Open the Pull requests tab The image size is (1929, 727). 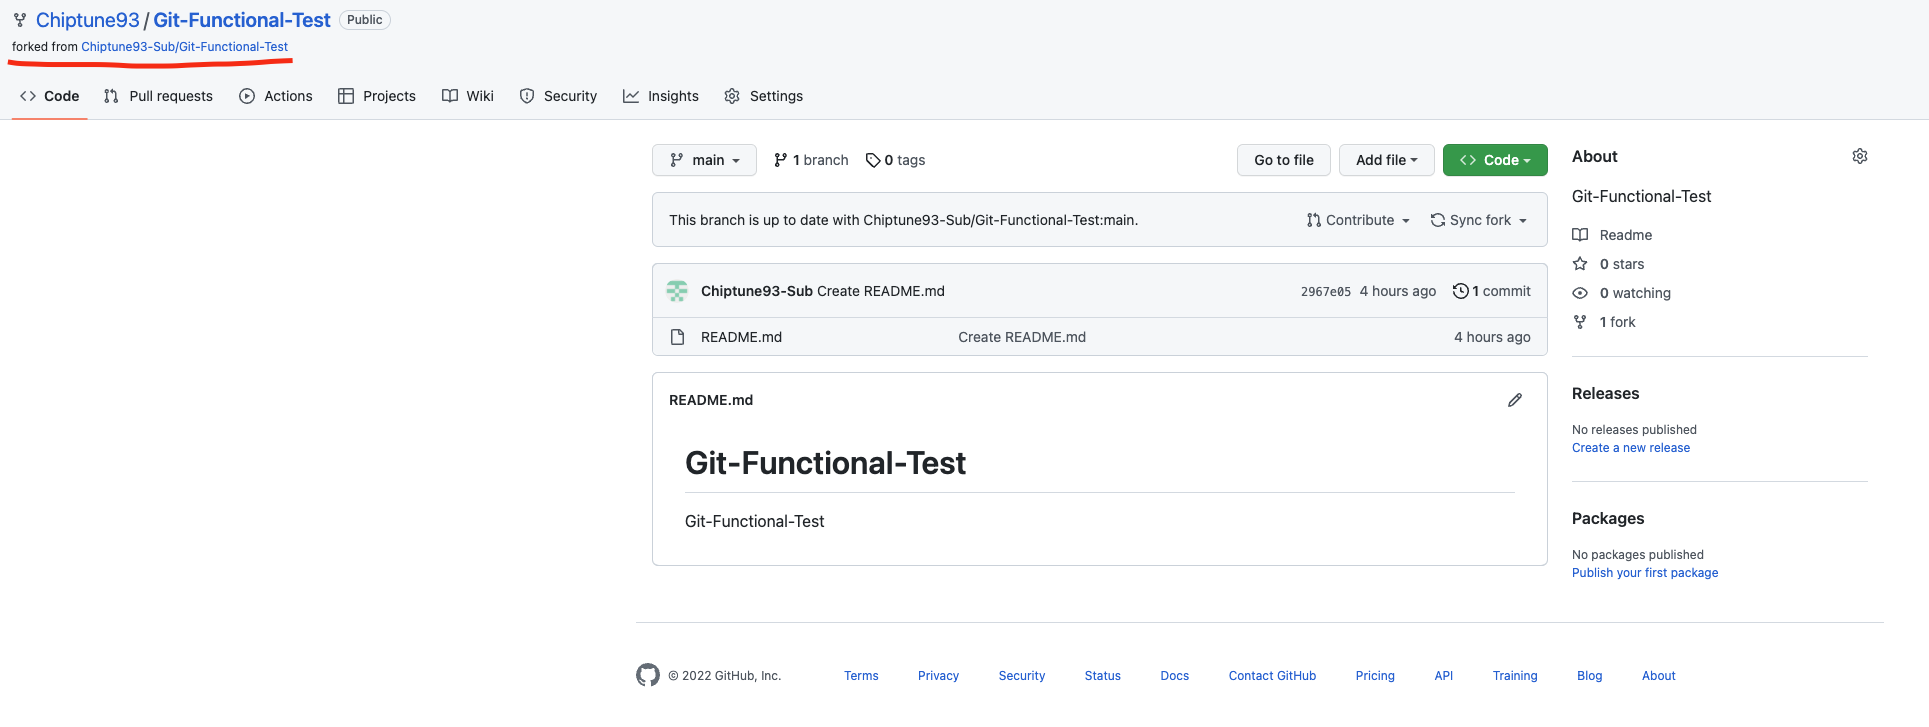(x=158, y=96)
